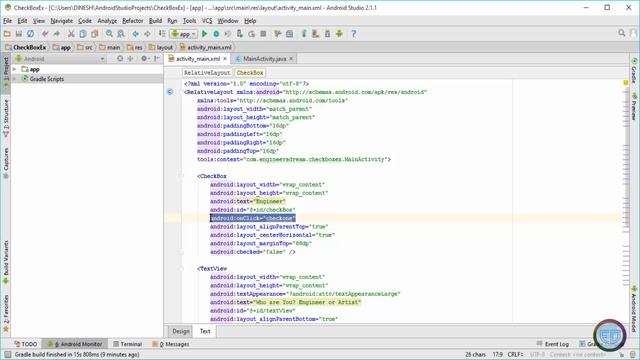Click the CheckBox breadcrumb in editor
This screenshot has height=360, width=640.
(x=250, y=73)
